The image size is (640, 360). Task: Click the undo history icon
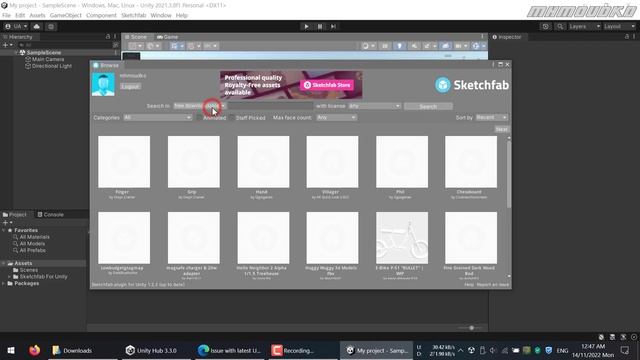[x=546, y=27]
